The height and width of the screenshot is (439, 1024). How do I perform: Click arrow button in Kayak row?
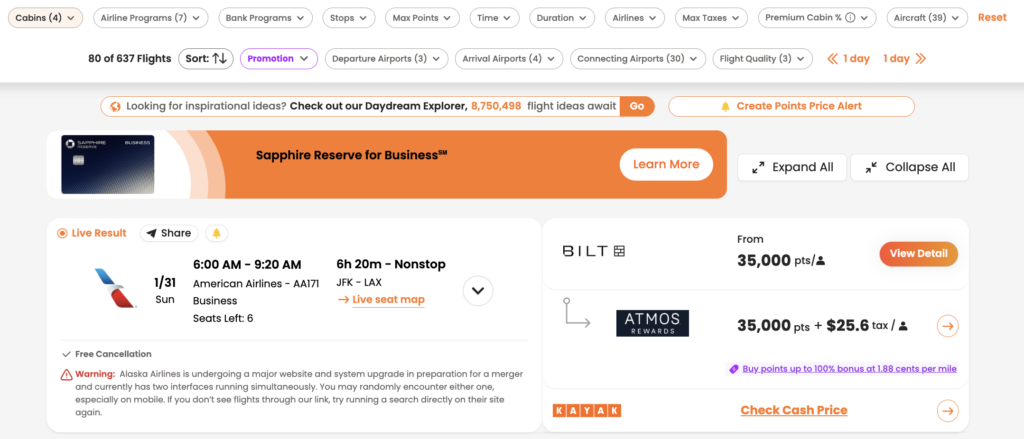pos(948,411)
